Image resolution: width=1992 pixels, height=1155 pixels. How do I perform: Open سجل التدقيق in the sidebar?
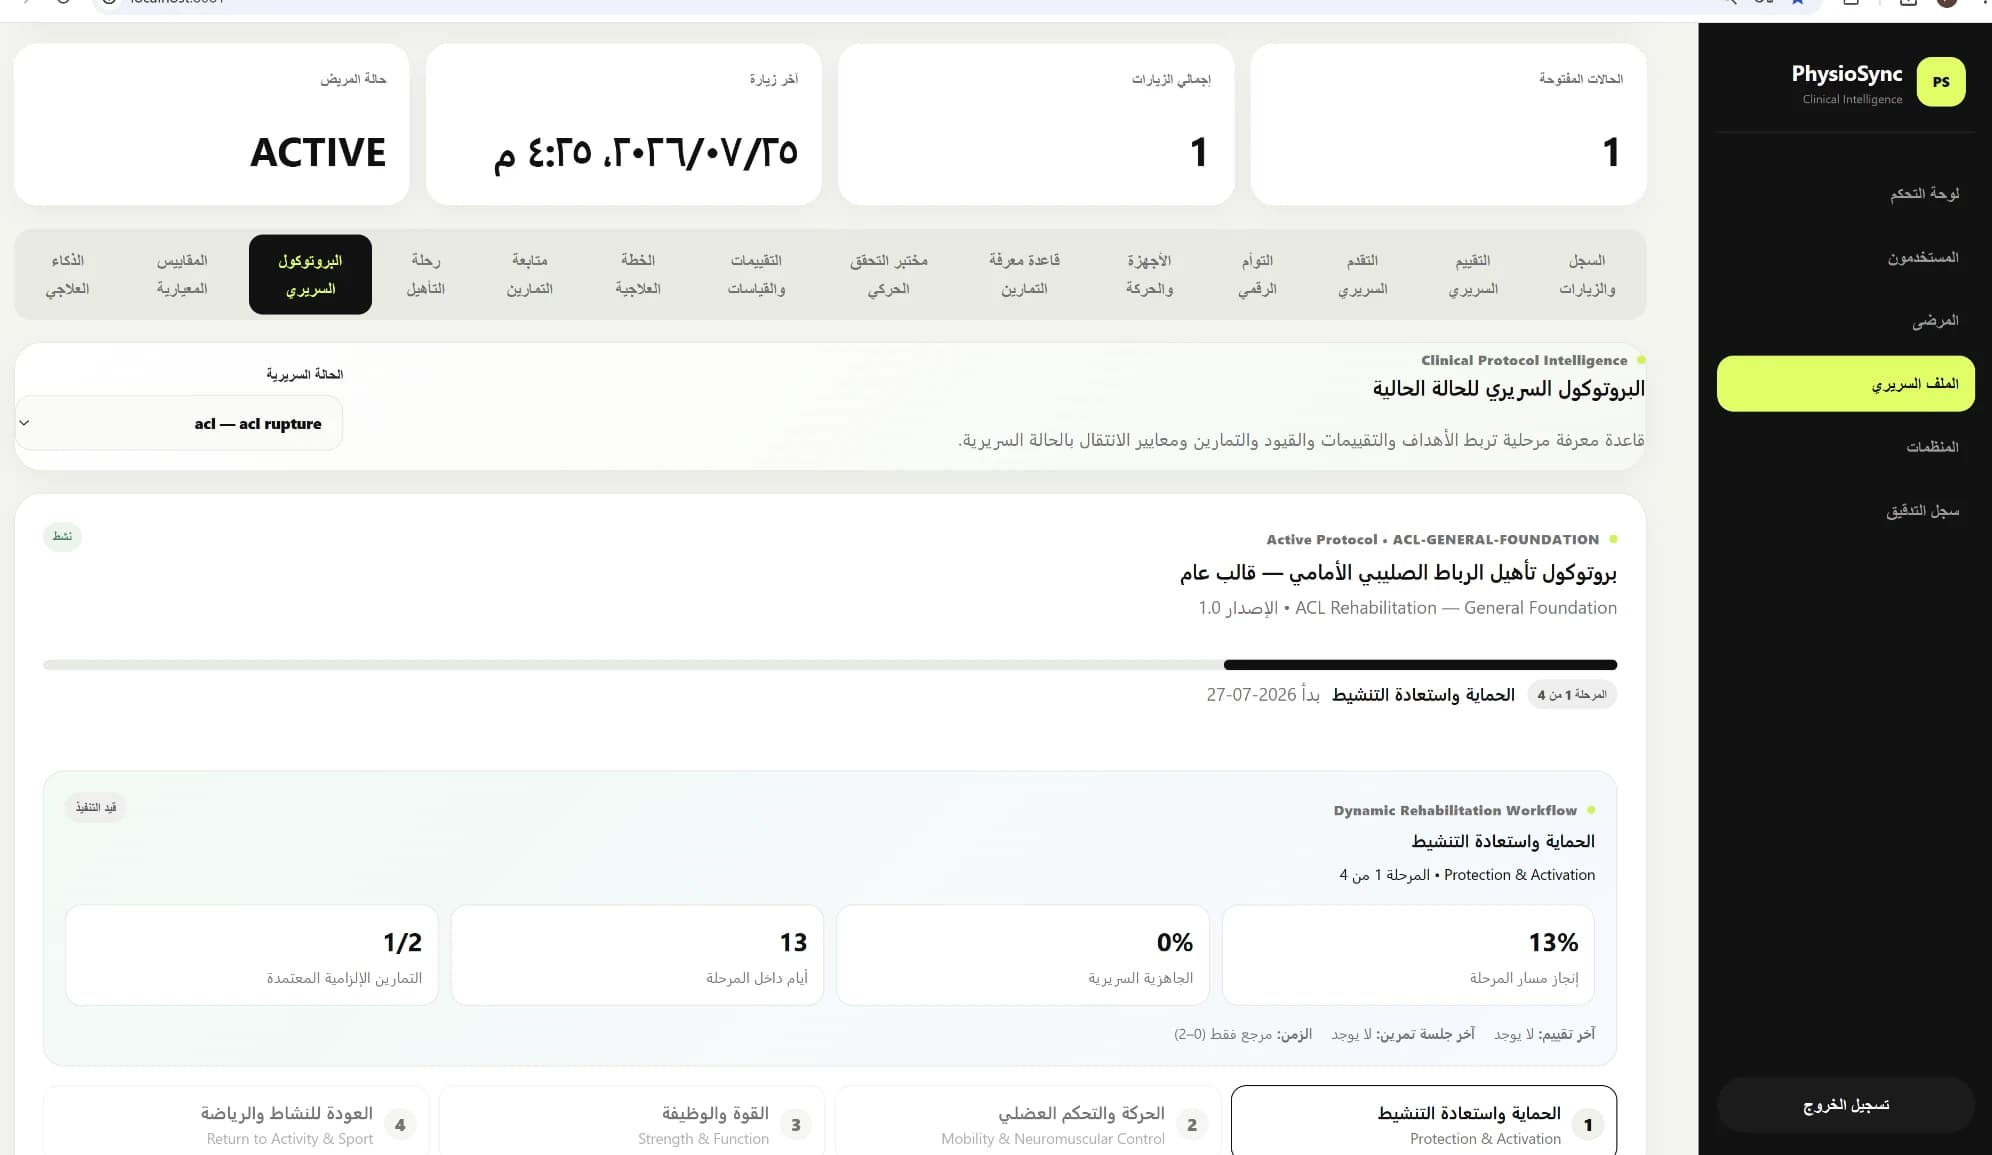click(1845, 511)
